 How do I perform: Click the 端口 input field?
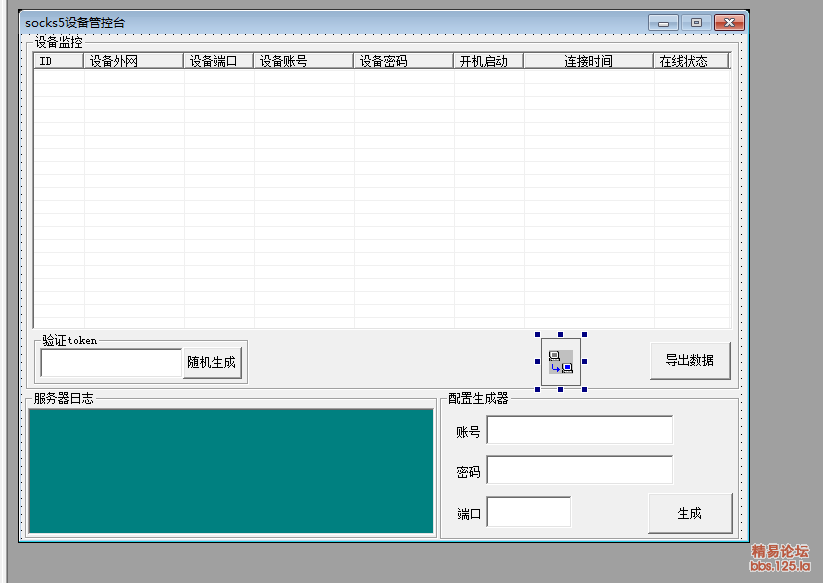(x=529, y=512)
